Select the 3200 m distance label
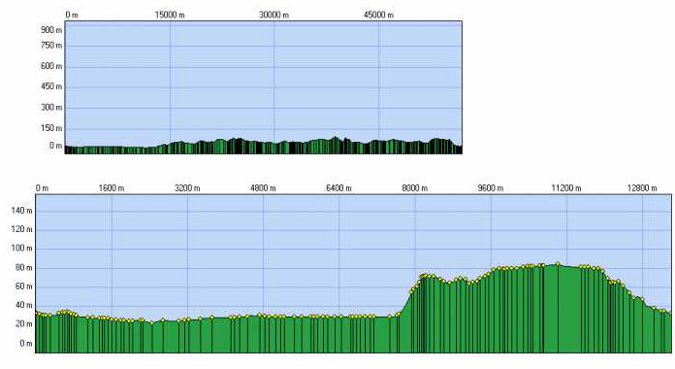The height and width of the screenshot is (369, 675). pyautogui.click(x=187, y=188)
